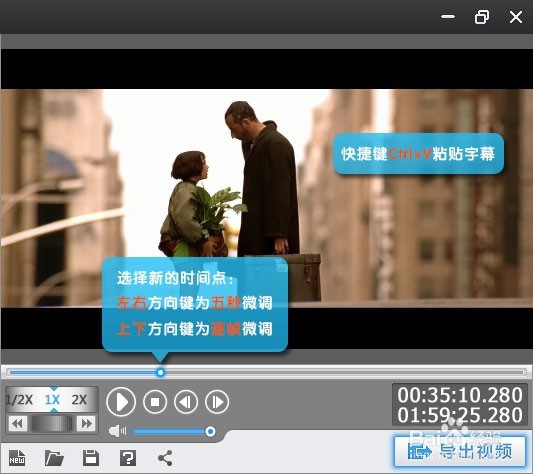Click the volume slider handle
533x474 pixels.
coord(210,431)
